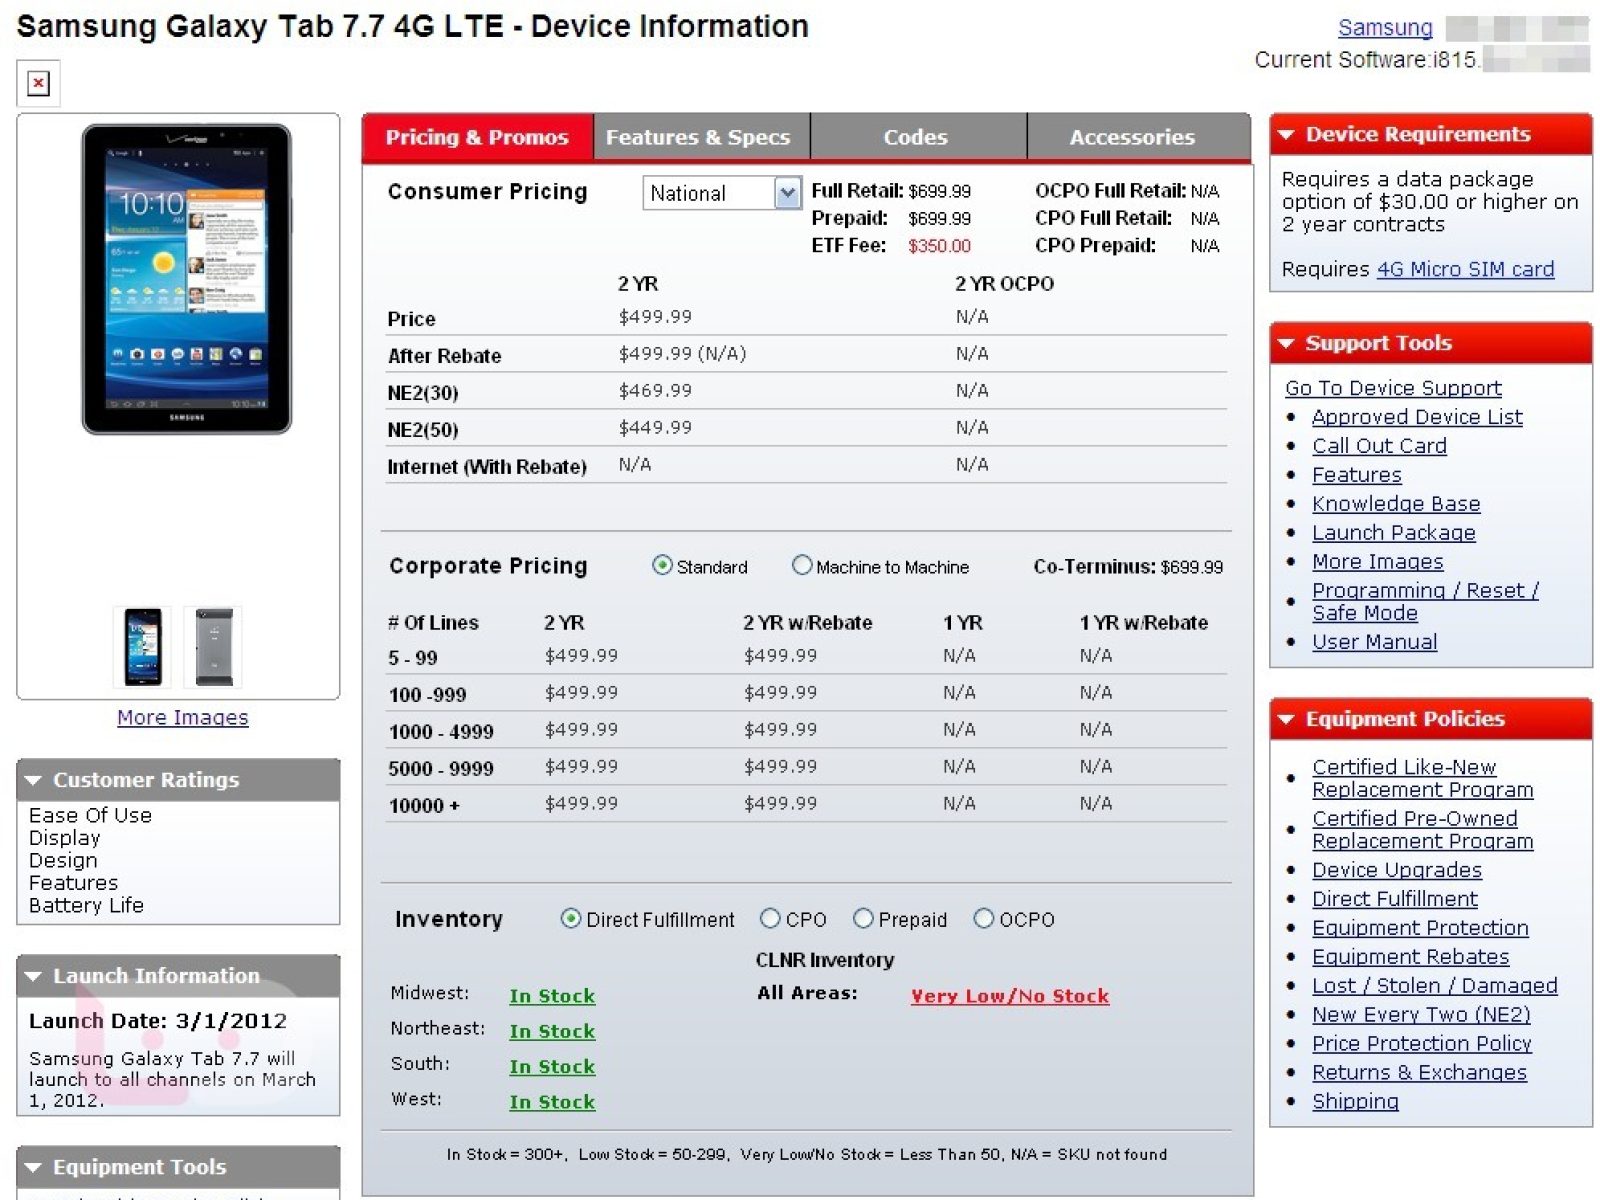Click the Samsung manufacturer link

(x=1385, y=28)
